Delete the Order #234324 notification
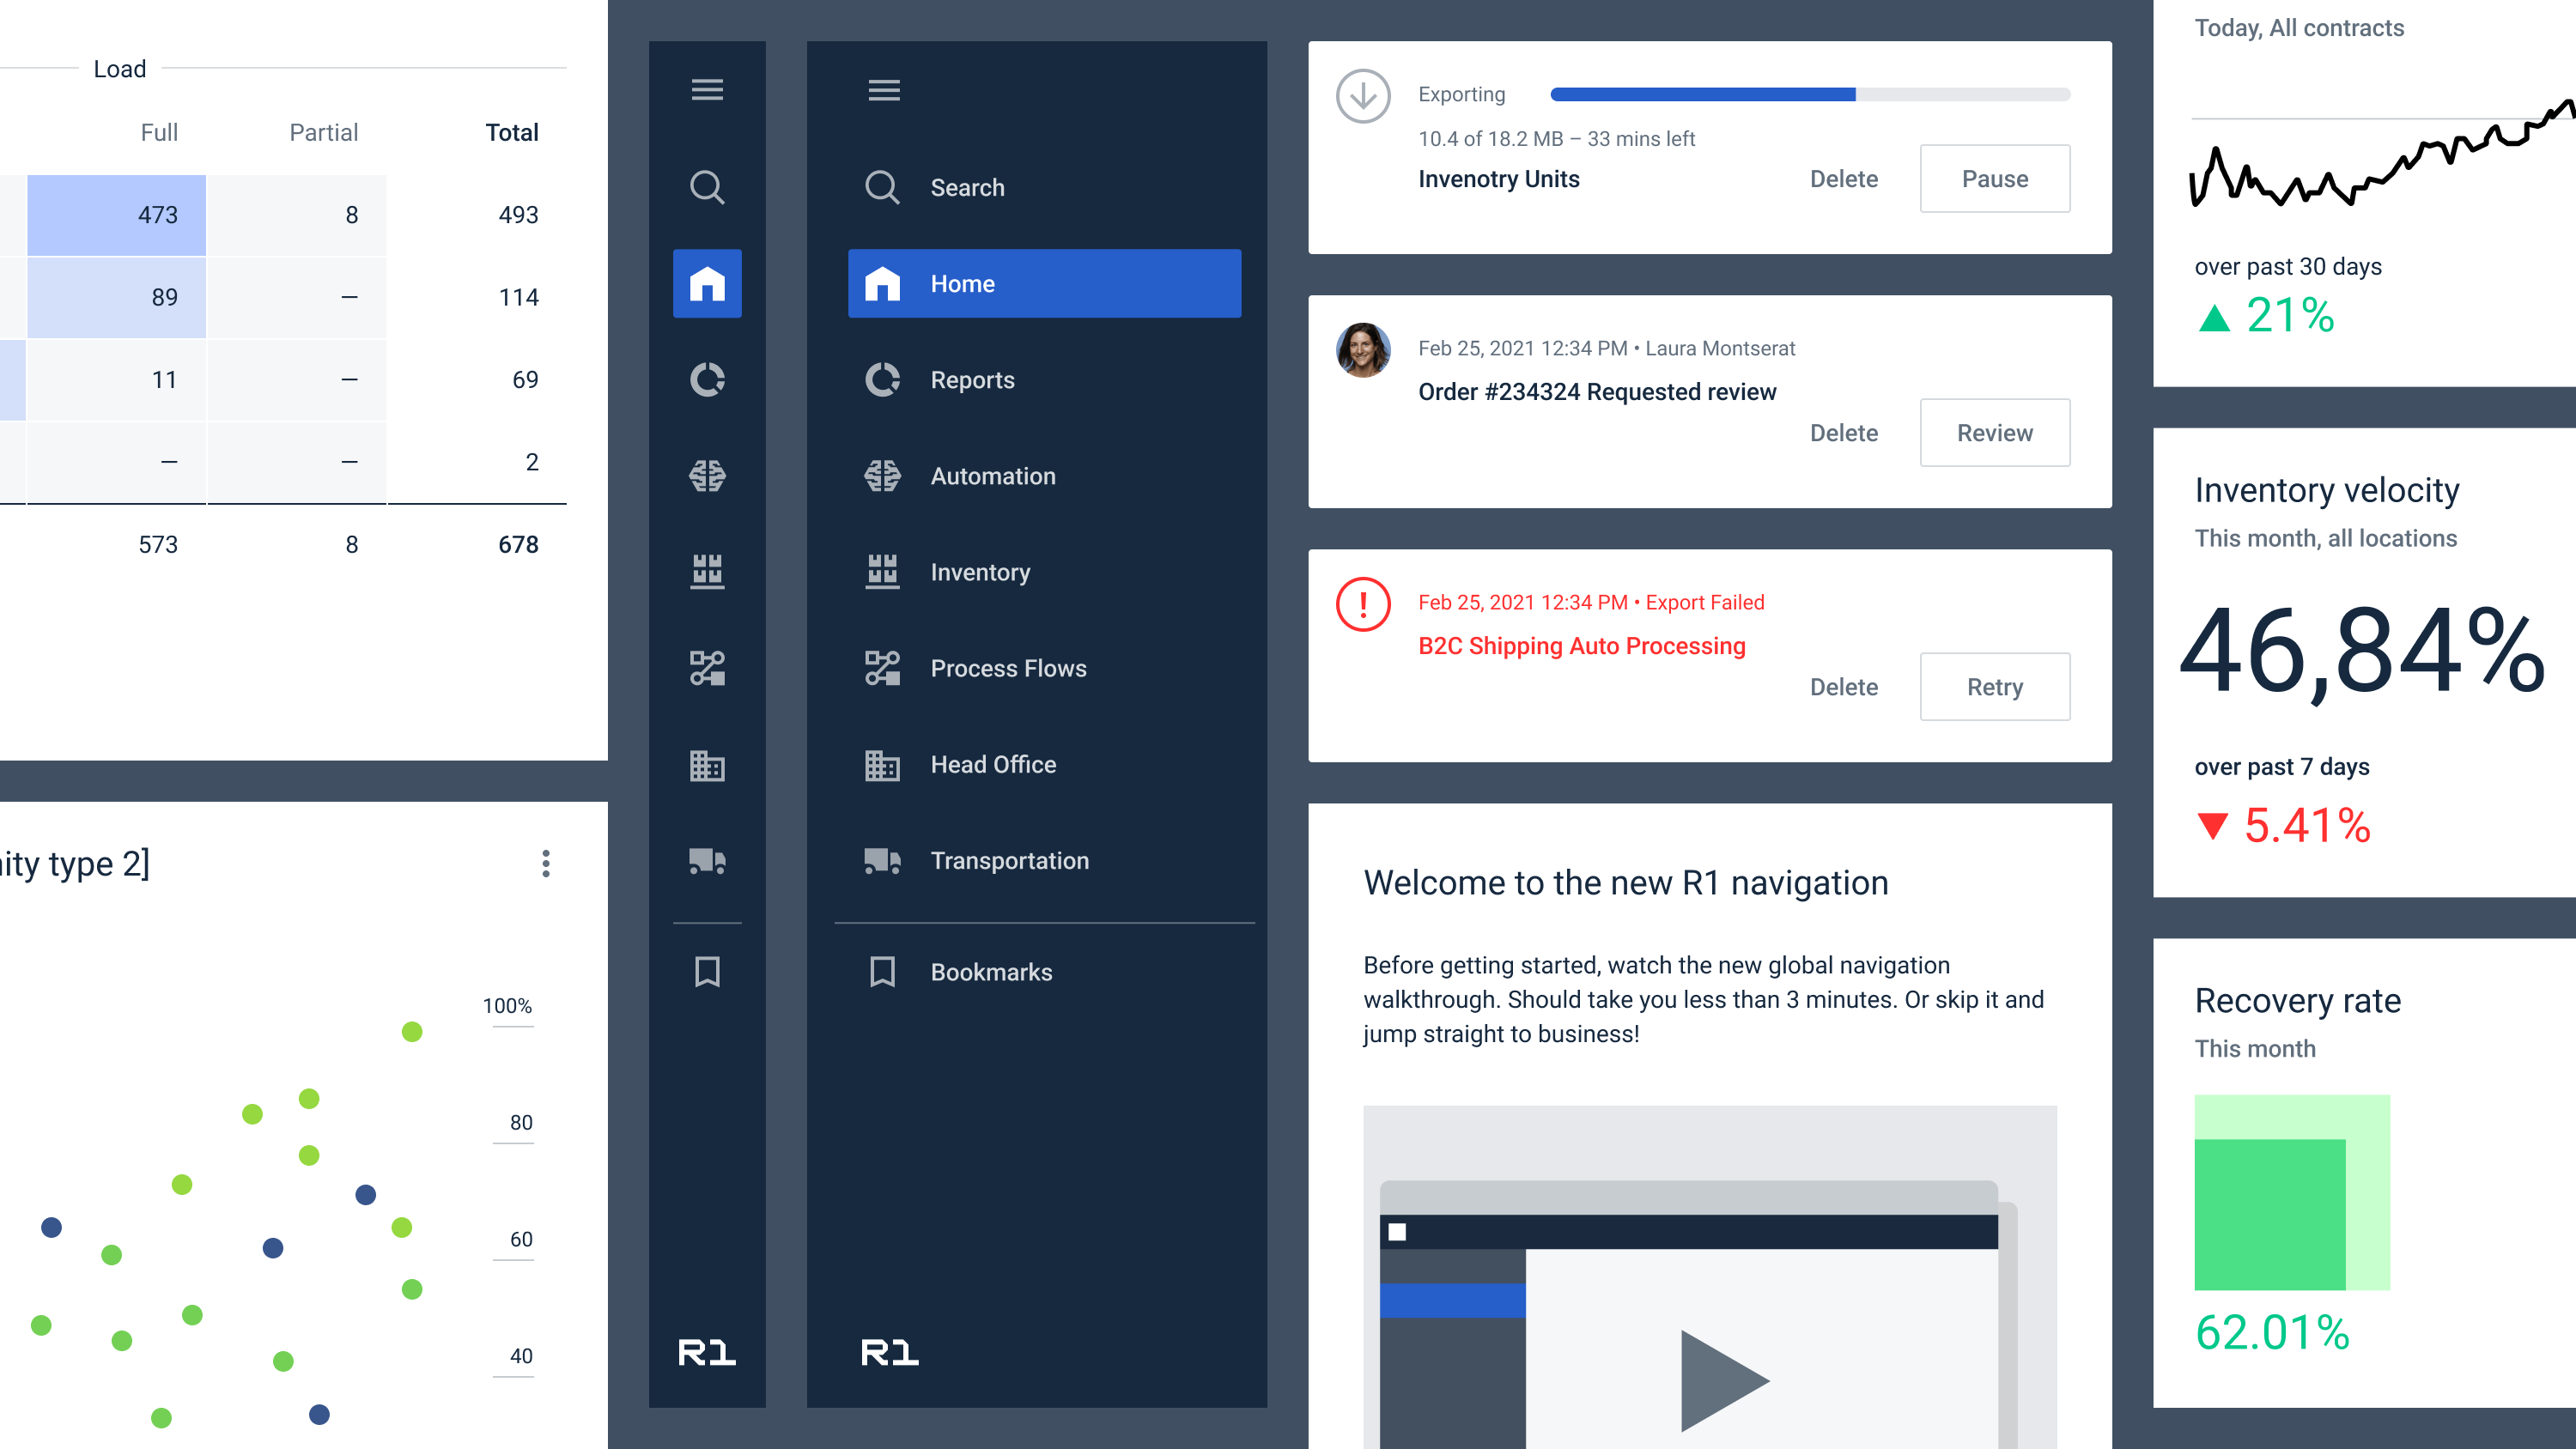This screenshot has width=2576, height=1449. (1844, 433)
